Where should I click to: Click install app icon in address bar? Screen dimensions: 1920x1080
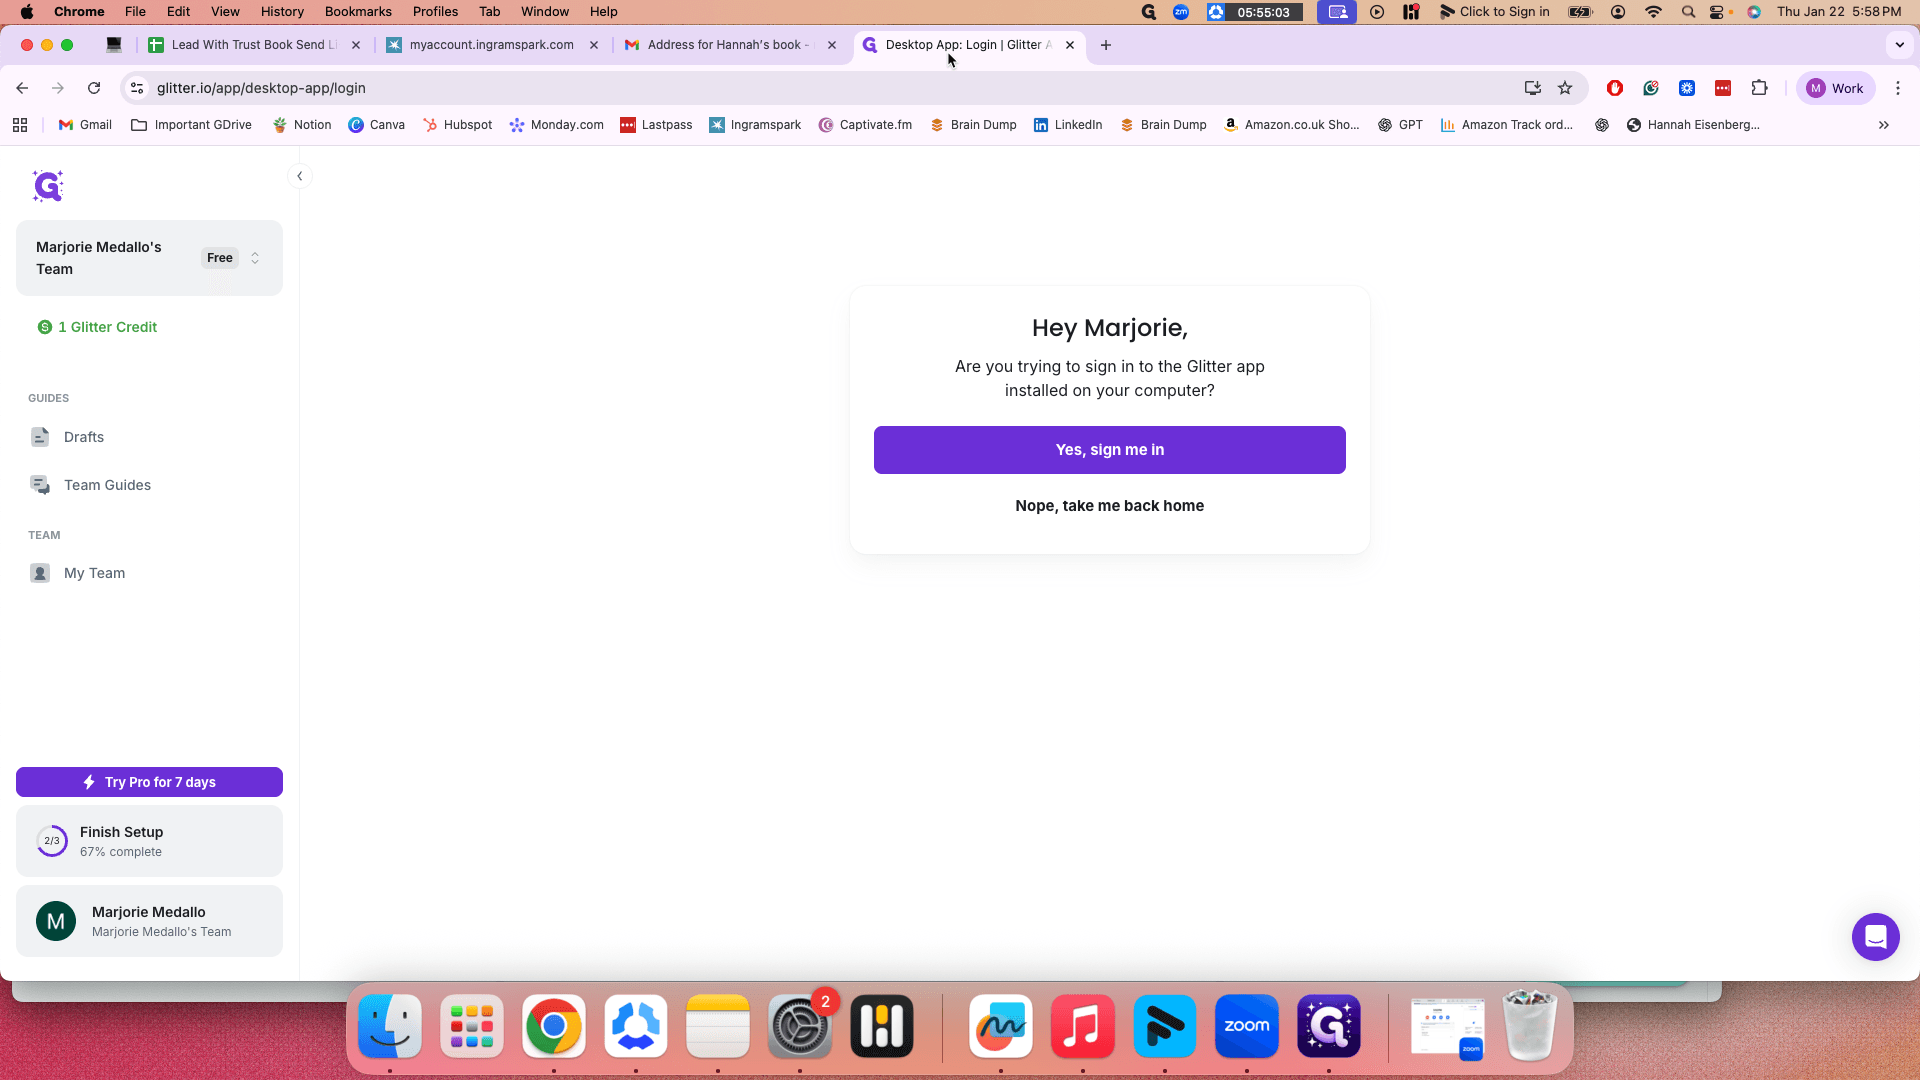1532,88
